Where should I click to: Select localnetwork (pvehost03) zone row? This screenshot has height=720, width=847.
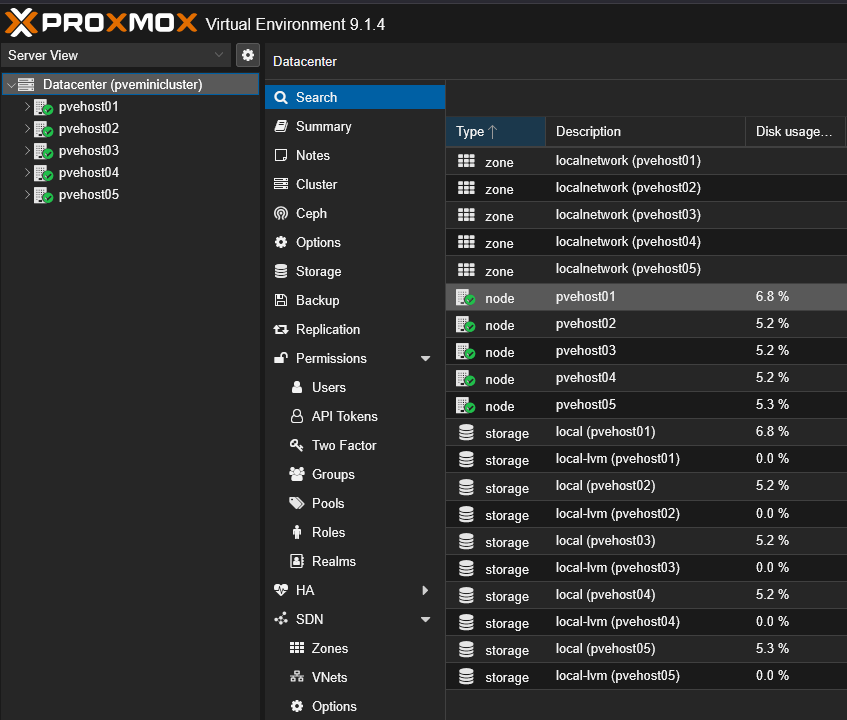(646, 215)
